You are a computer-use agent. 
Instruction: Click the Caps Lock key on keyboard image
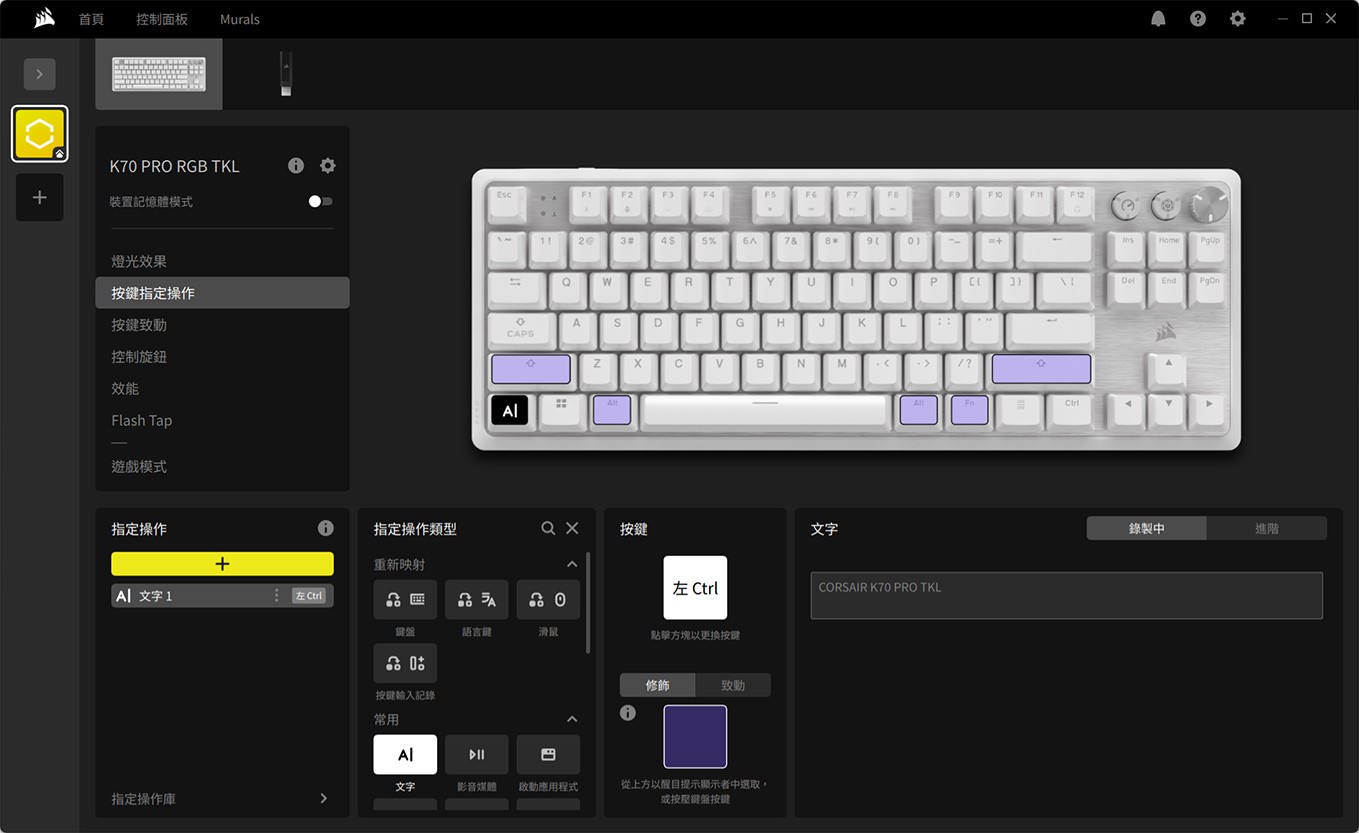click(520, 328)
